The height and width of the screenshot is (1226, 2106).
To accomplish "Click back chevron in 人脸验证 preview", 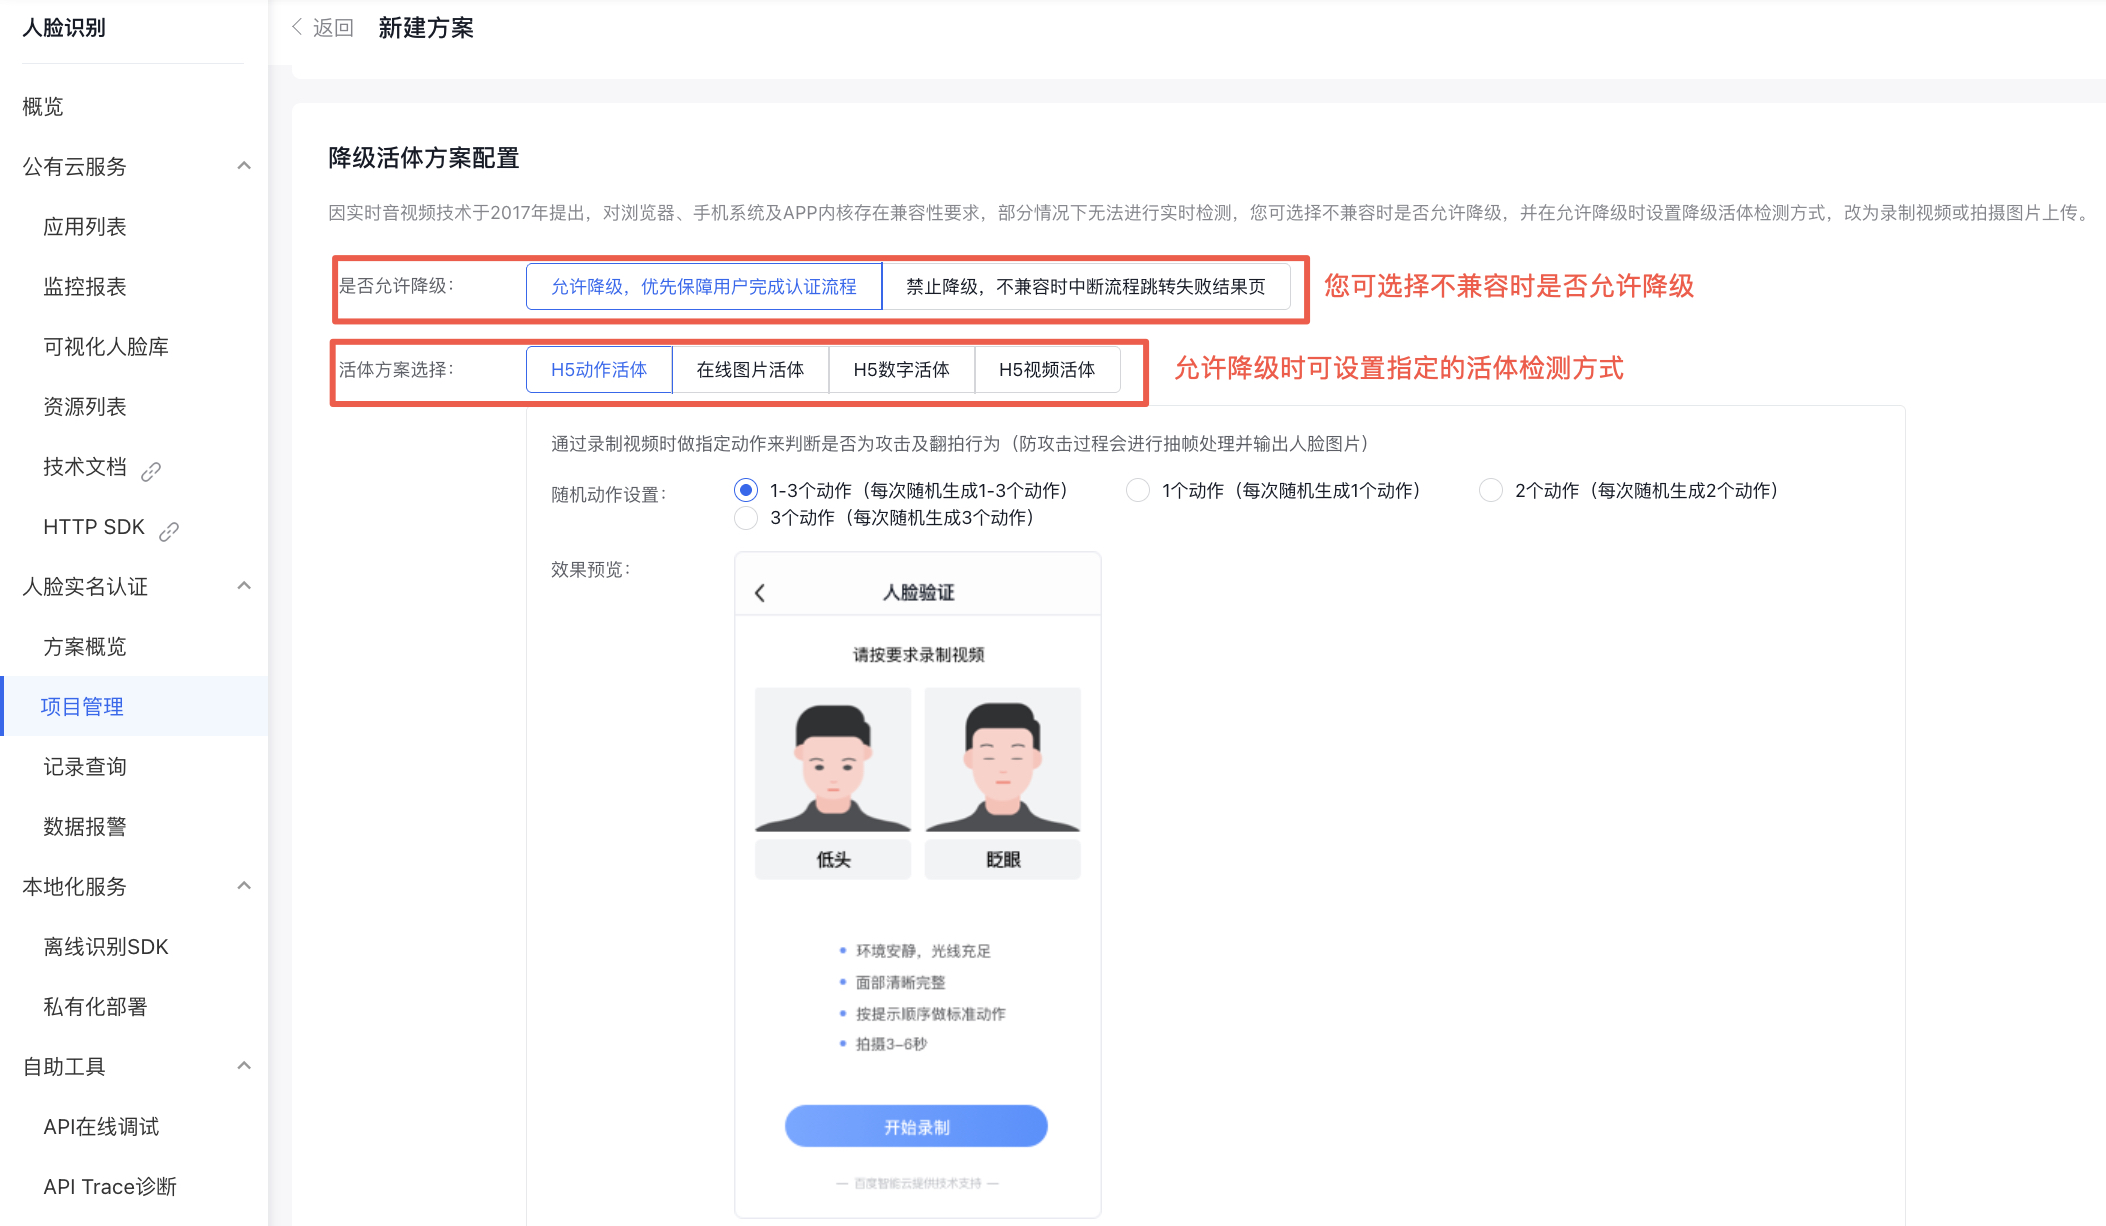I will [x=760, y=593].
